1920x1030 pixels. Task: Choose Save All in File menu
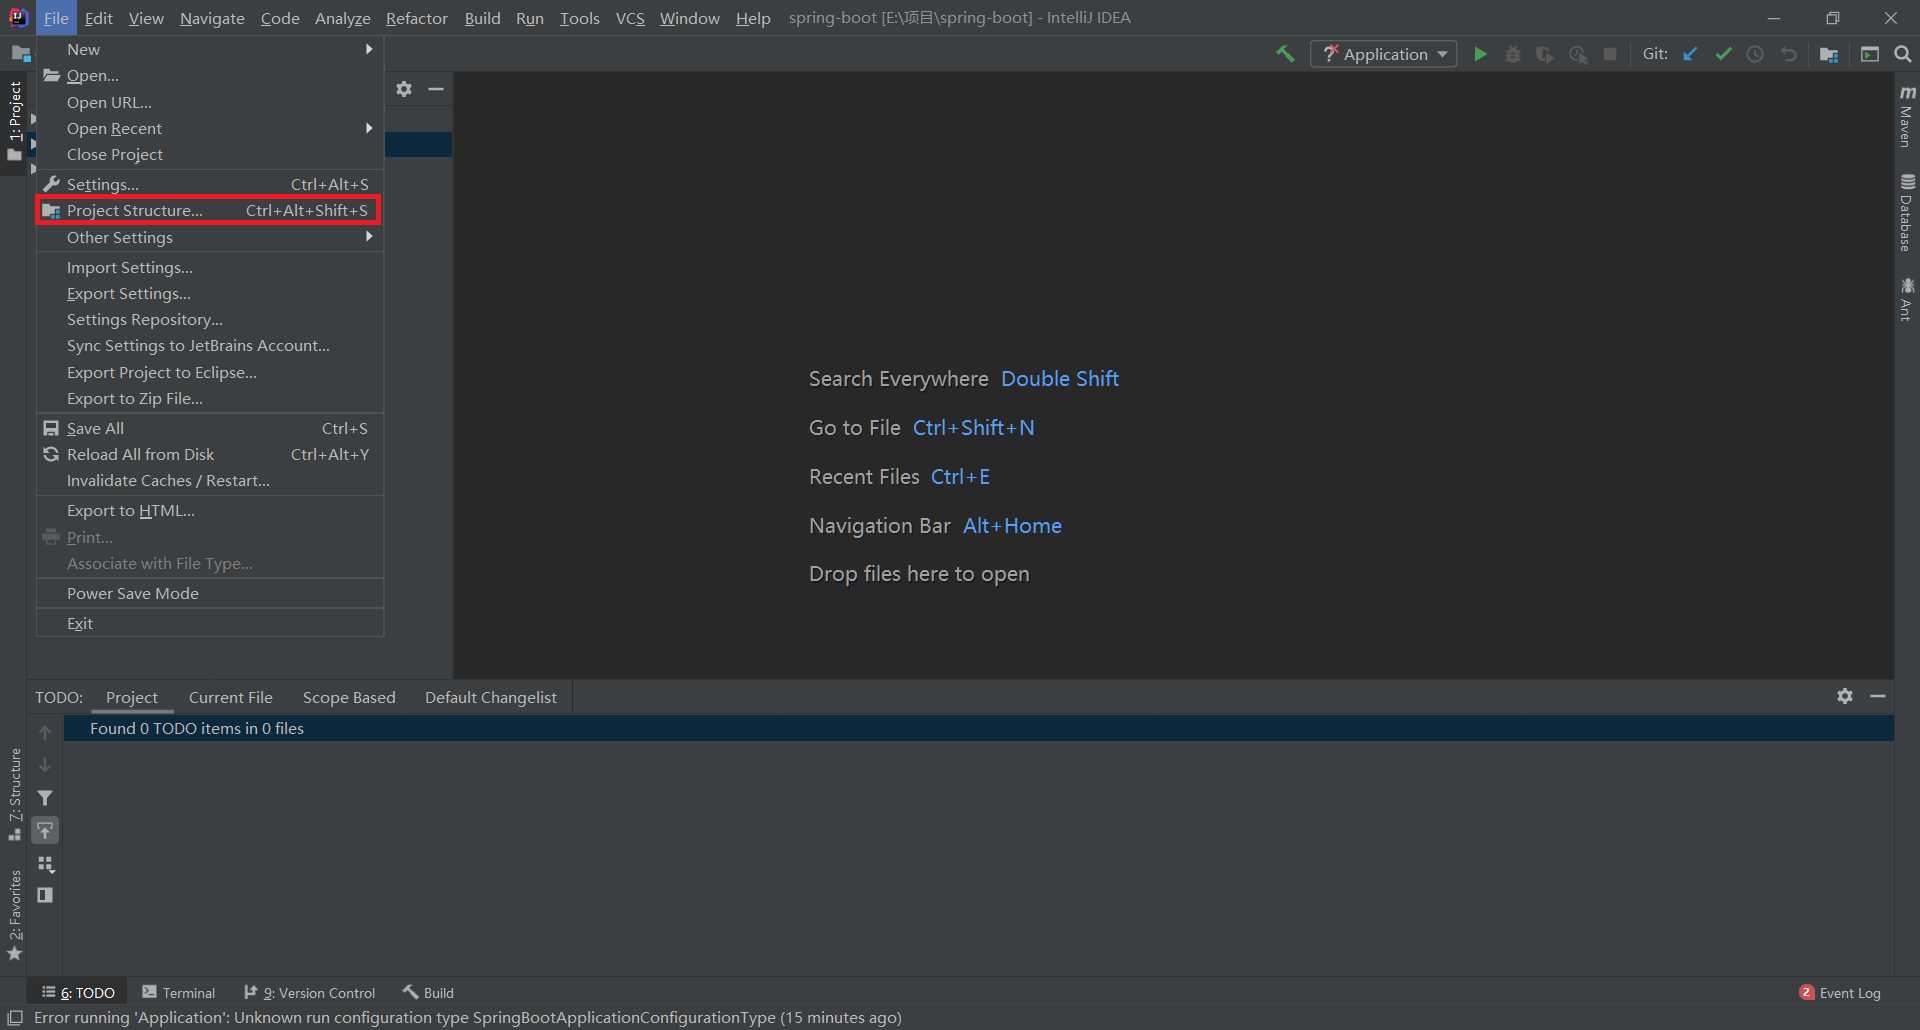[210, 428]
